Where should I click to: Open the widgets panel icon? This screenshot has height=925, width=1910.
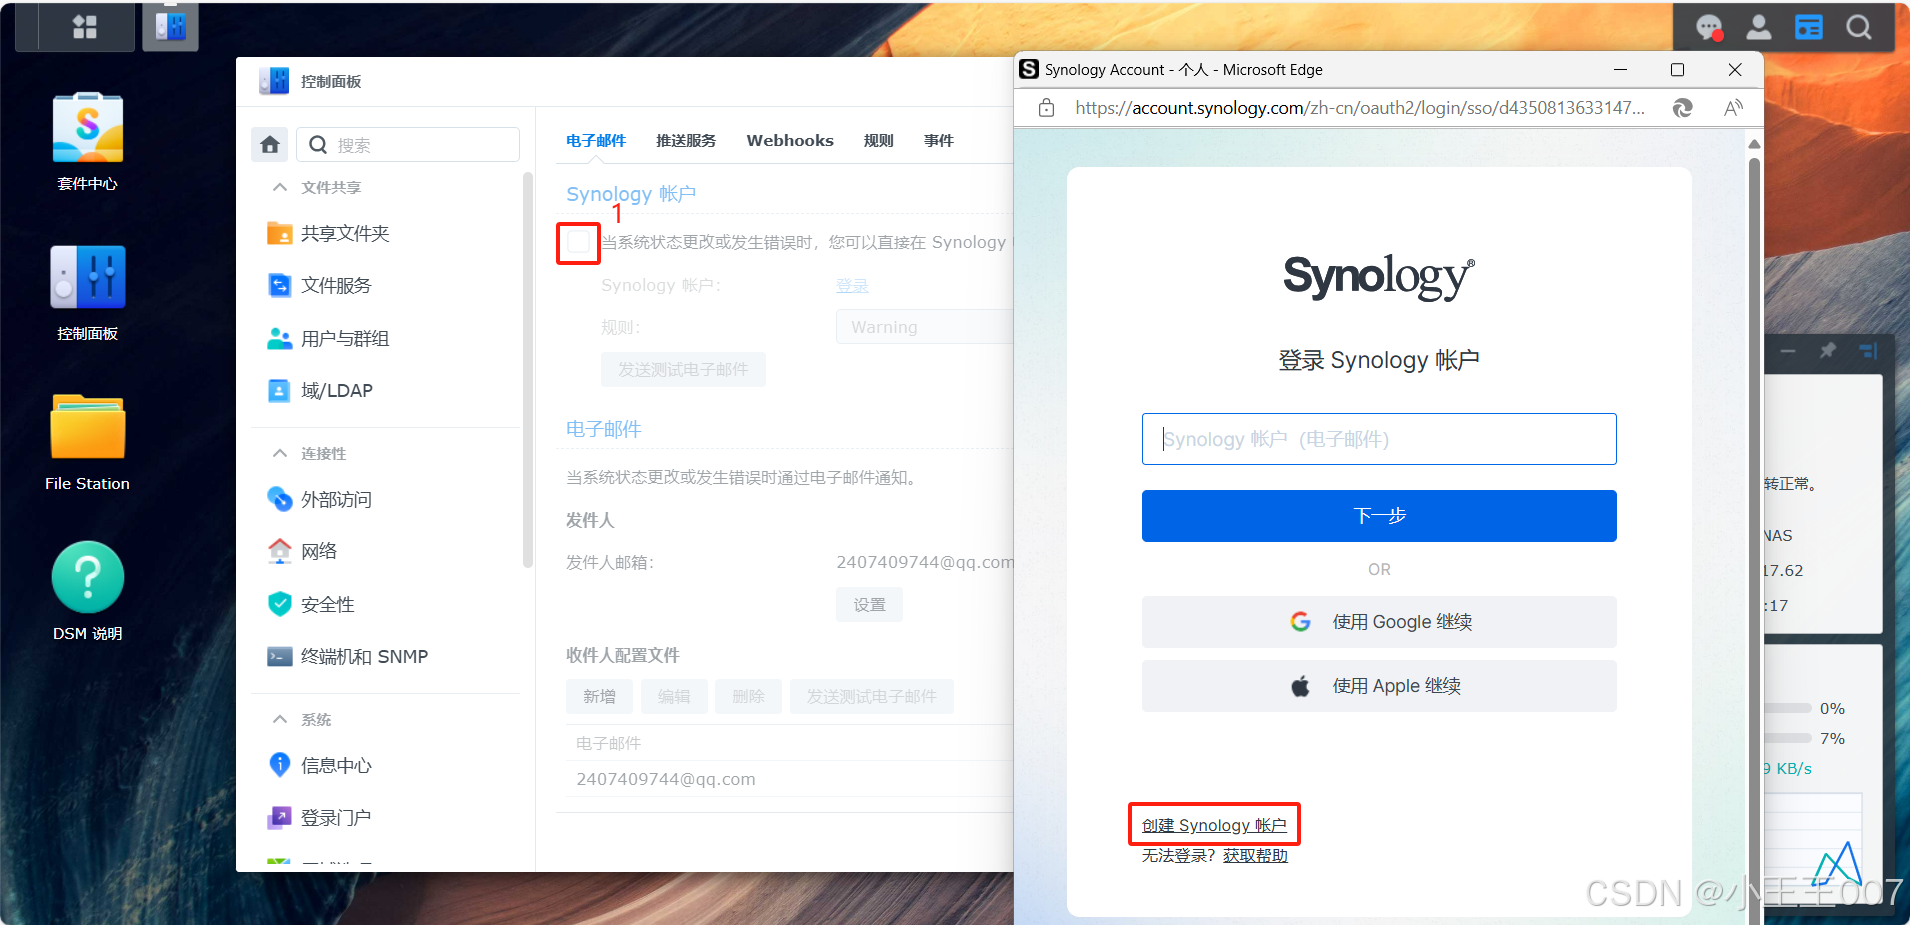[x=1809, y=27]
